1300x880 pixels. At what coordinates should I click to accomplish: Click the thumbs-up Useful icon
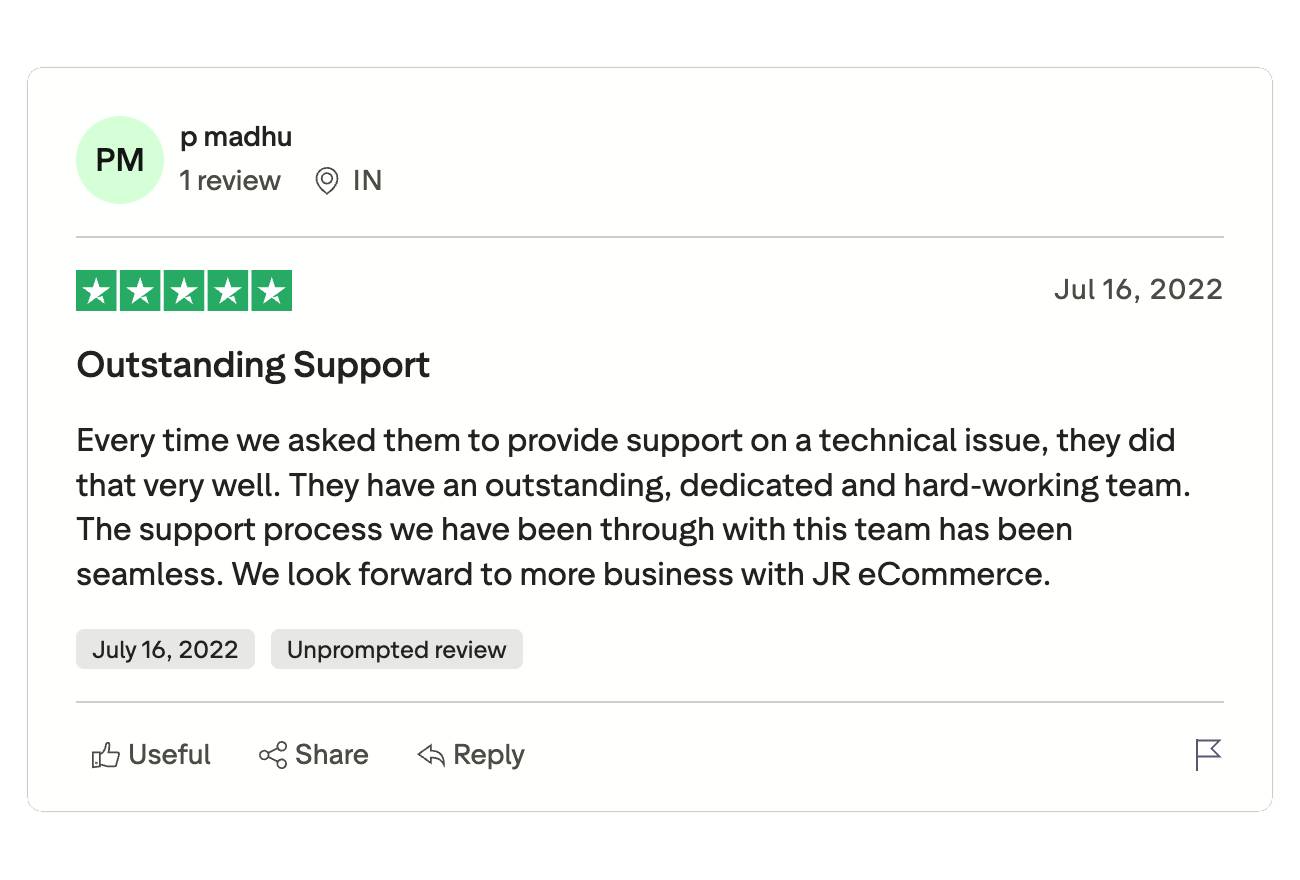click(105, 756)
